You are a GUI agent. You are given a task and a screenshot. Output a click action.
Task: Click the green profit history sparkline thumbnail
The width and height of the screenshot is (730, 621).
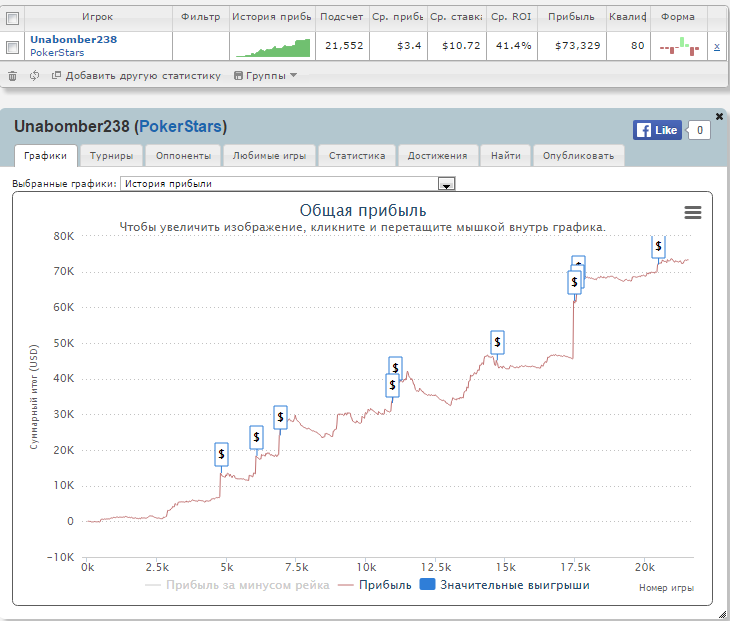[x=273, y=47]
